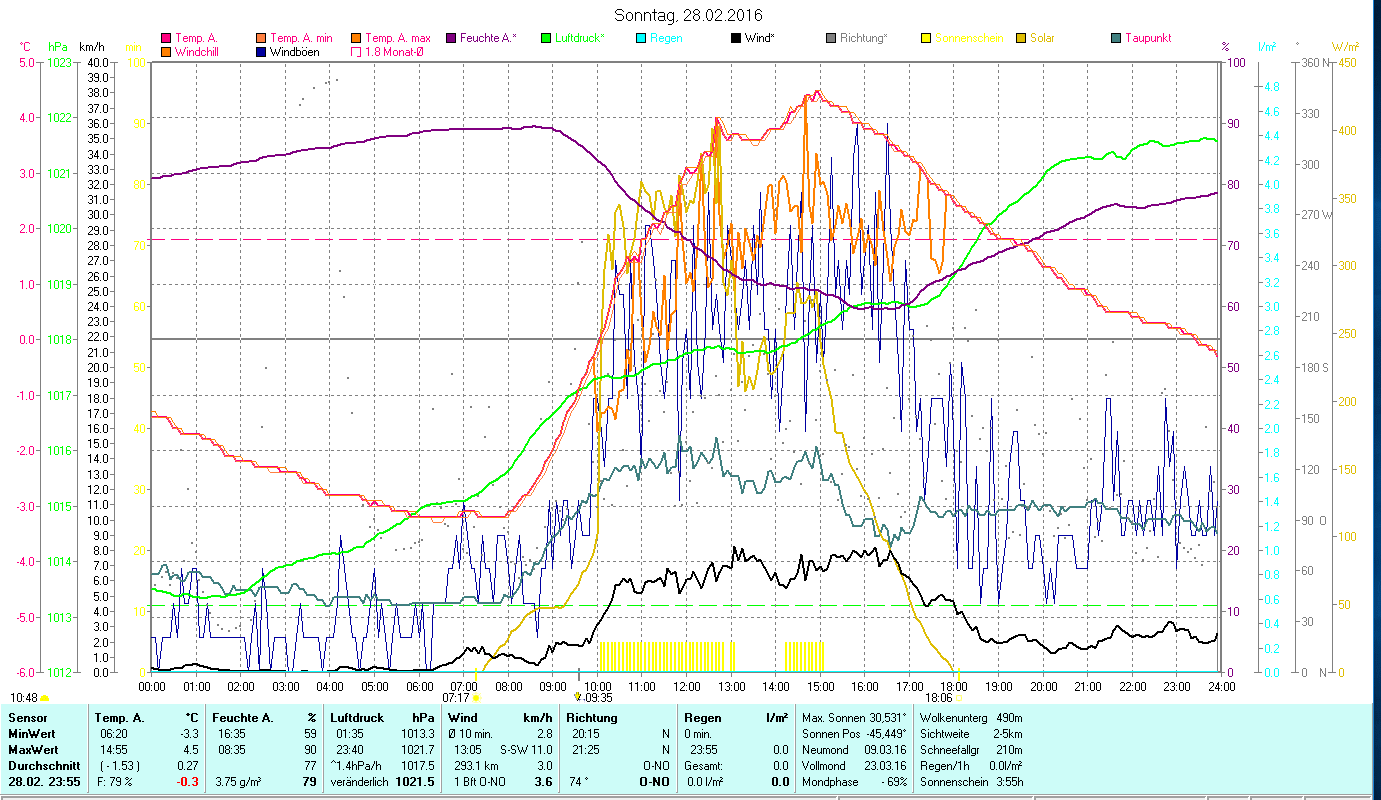Screen dimensions: 1381x800
Task: Select the Richtung column header in the data table
Action: coord(591,717)
